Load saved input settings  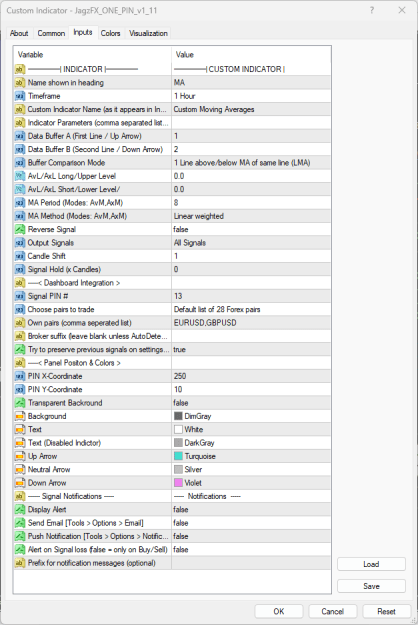coord(371,564)
